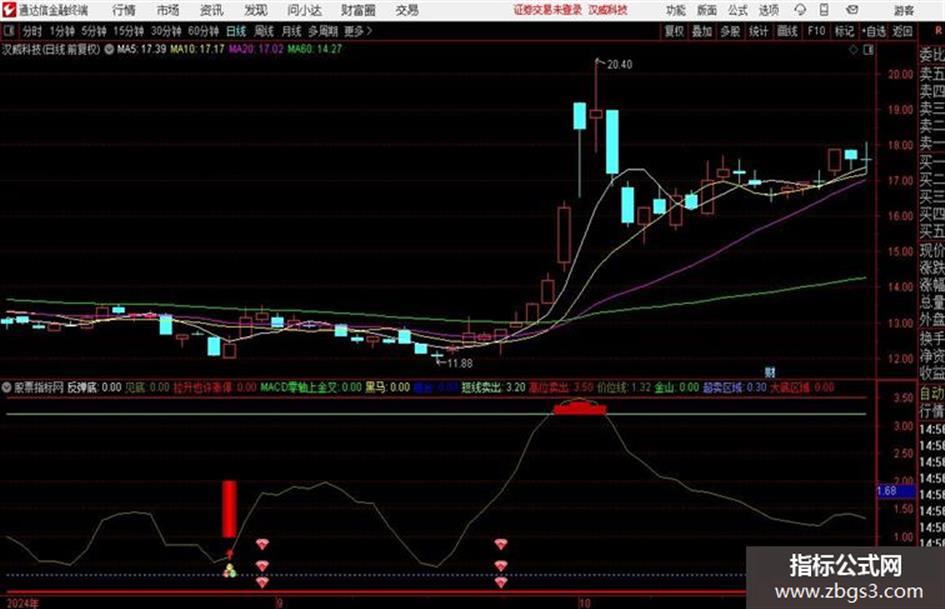Open the 多周期 multi-period view
The height and width of the screenshot is (609, 945).
323,31
